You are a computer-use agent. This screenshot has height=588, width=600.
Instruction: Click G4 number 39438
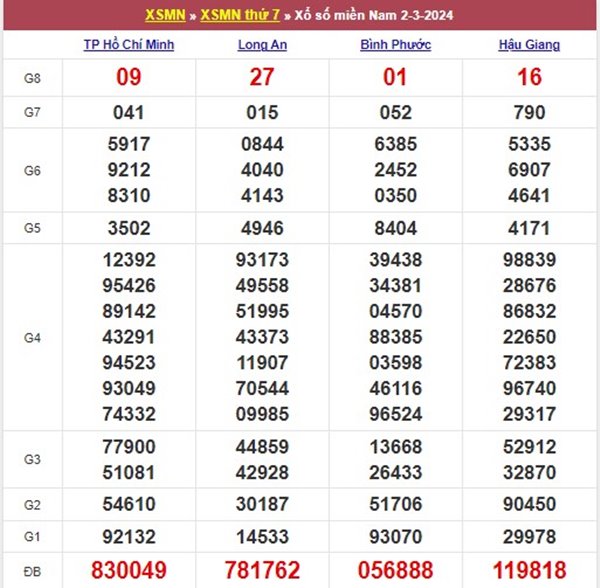[x=396, y=261]
